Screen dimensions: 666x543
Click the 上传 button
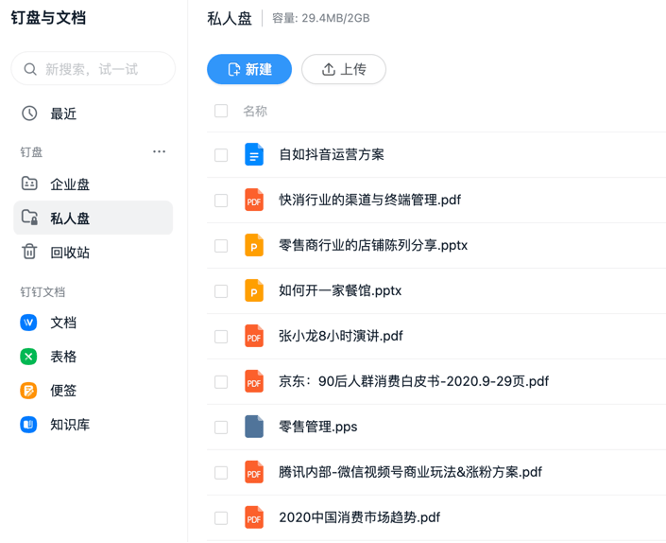point(344,69)
